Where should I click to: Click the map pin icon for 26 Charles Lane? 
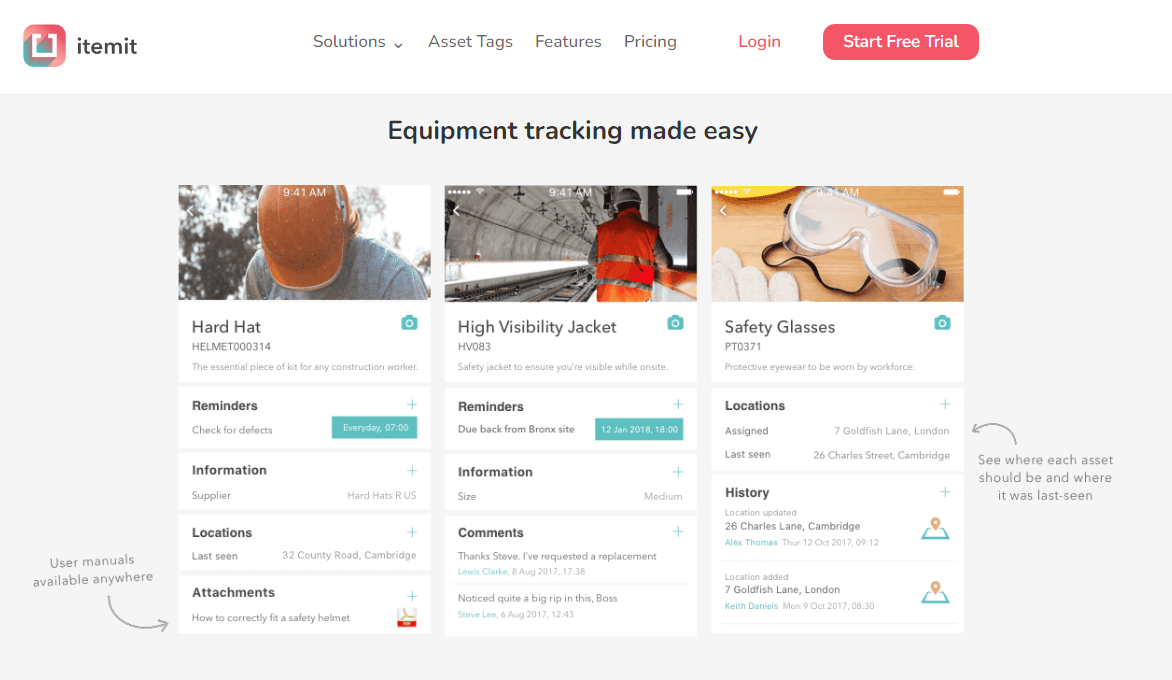pyautogui.click(x=935, y=528)
